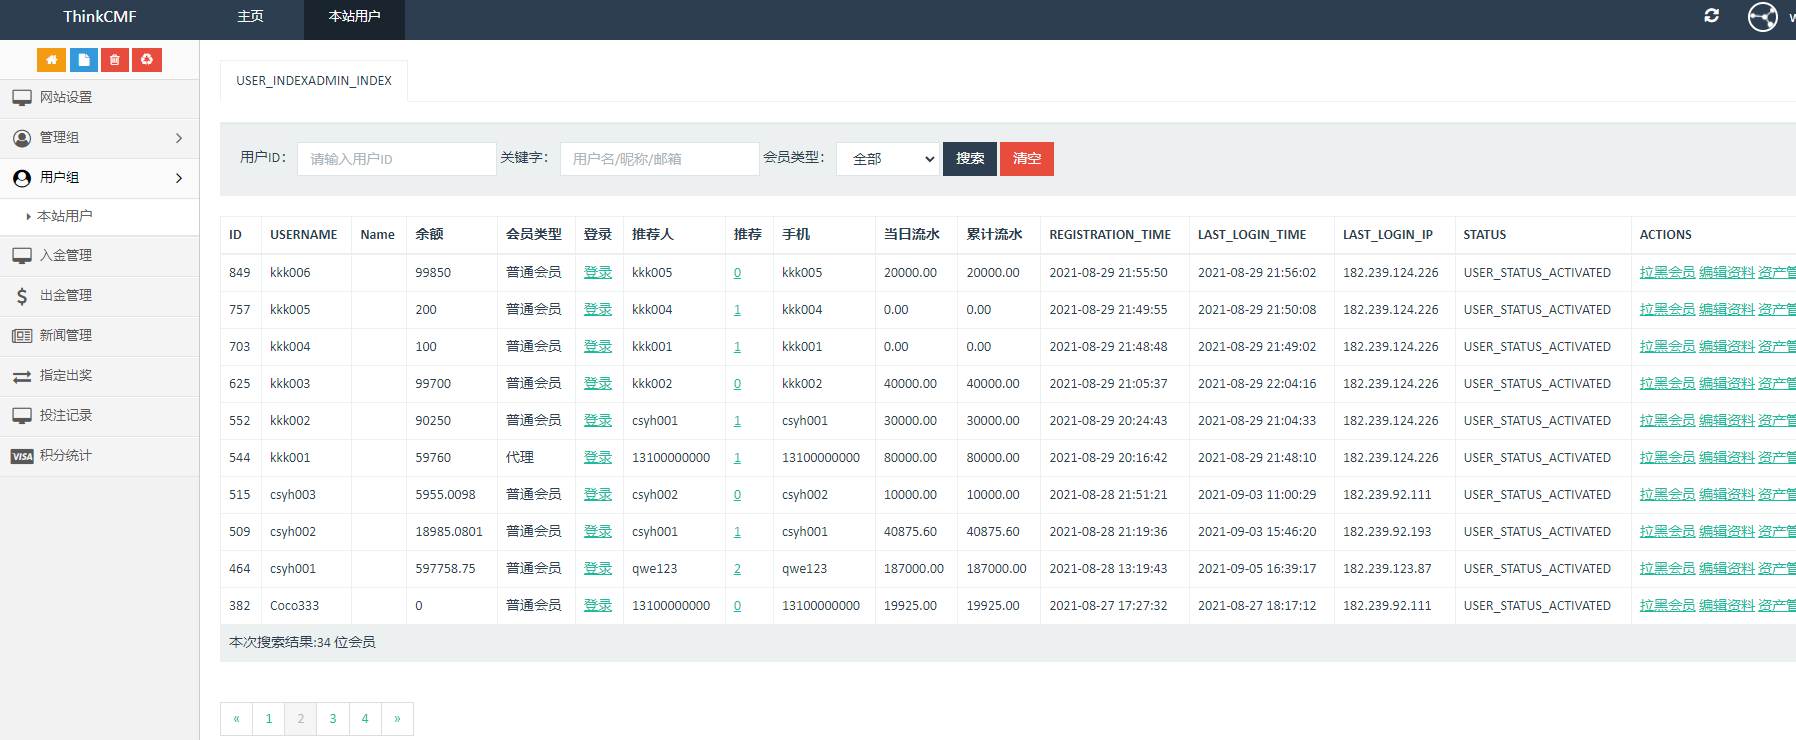This screenshot has width=1796, height=740.
Task: Collapse the 用户组 sidebar group
Action: pyautogui.click(x=99, y=178)
